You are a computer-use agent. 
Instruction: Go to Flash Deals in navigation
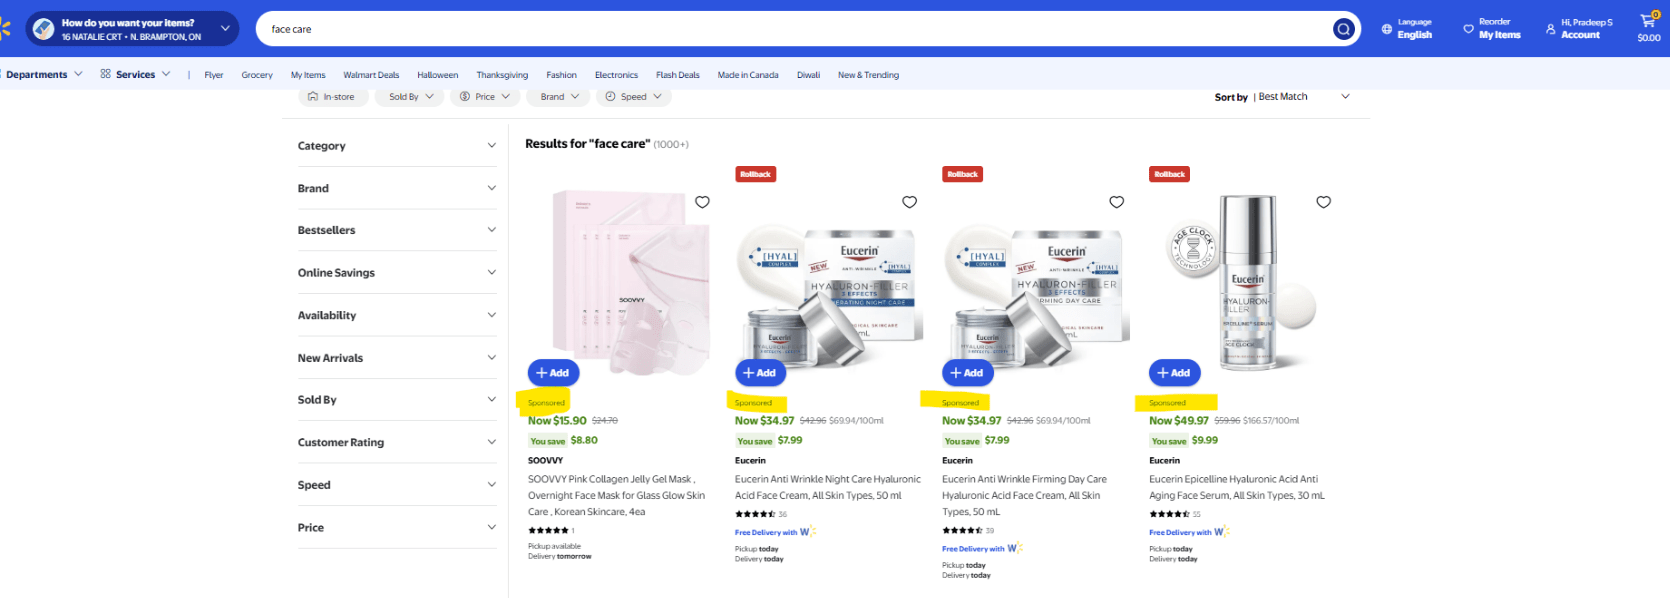[677, 75]
